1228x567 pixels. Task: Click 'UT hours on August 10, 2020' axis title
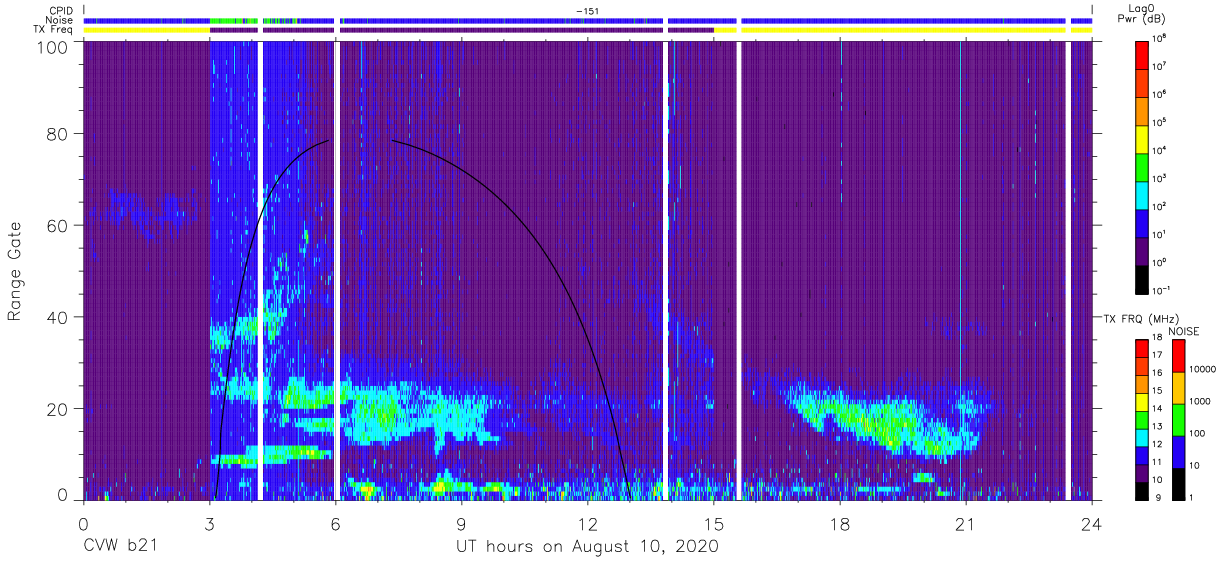[587, 547]
